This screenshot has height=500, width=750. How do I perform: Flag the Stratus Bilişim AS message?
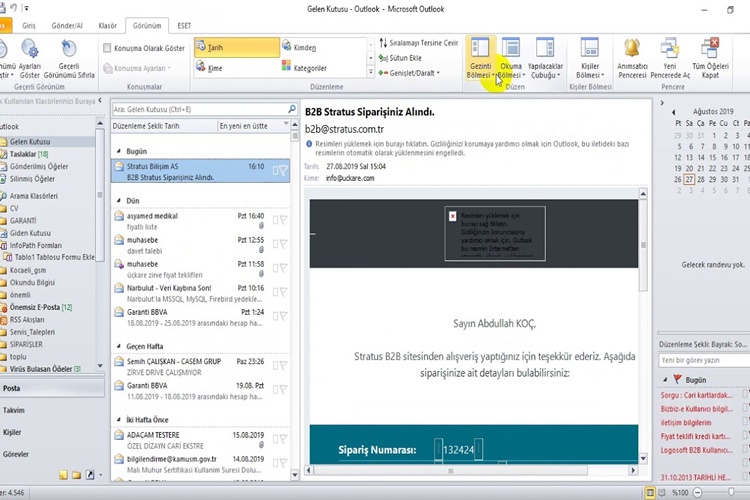(x=284, y=170)
